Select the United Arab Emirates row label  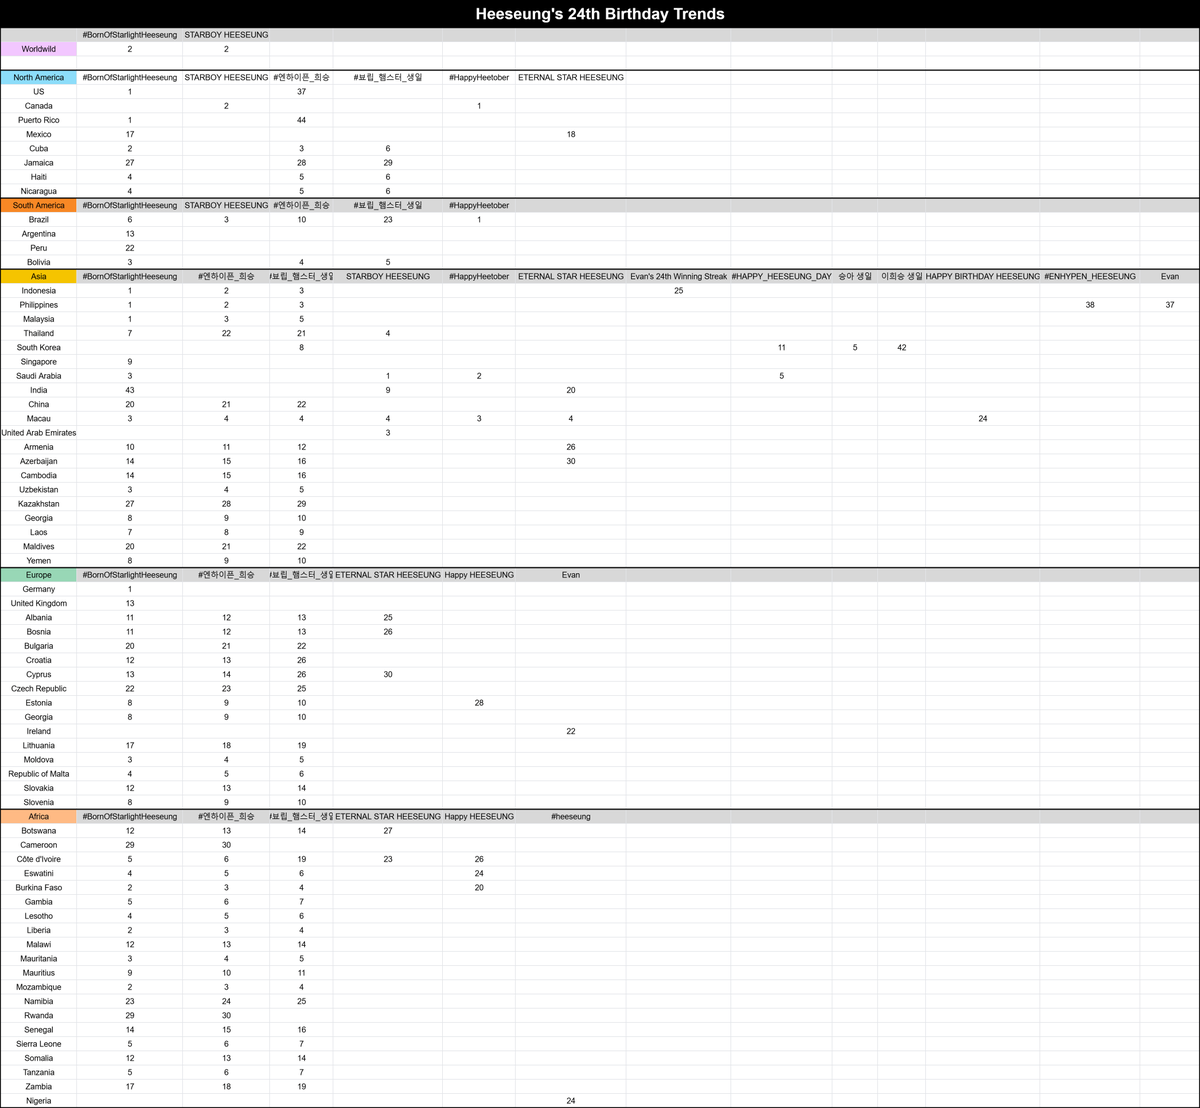point(39,432)
